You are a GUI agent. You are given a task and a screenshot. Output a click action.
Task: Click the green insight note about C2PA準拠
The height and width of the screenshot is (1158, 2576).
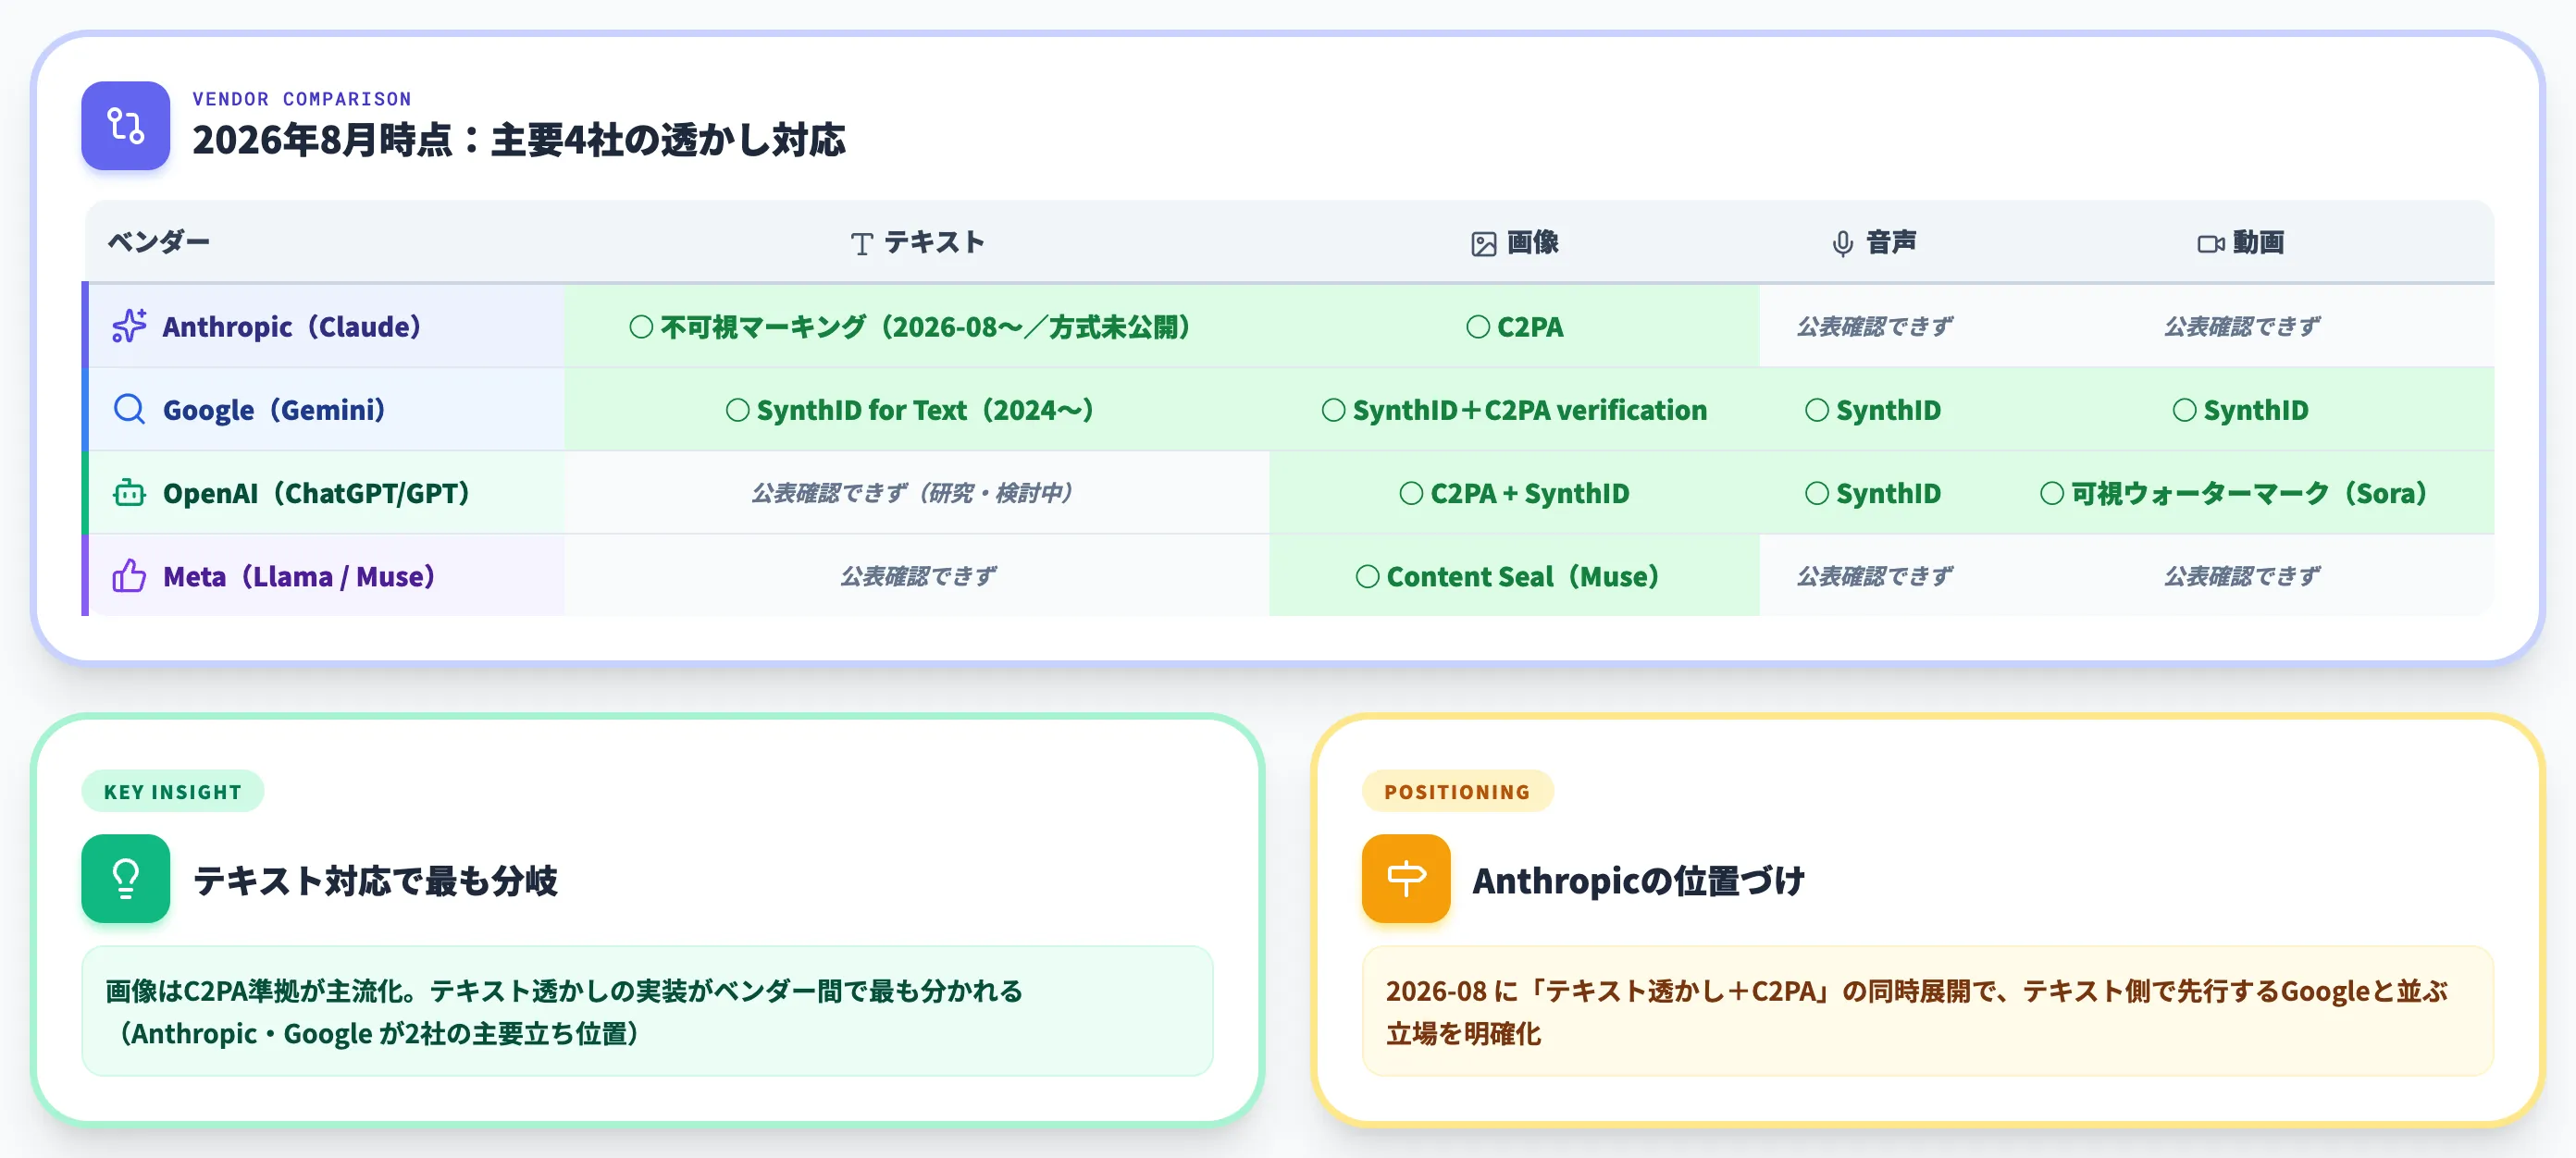647,1011
